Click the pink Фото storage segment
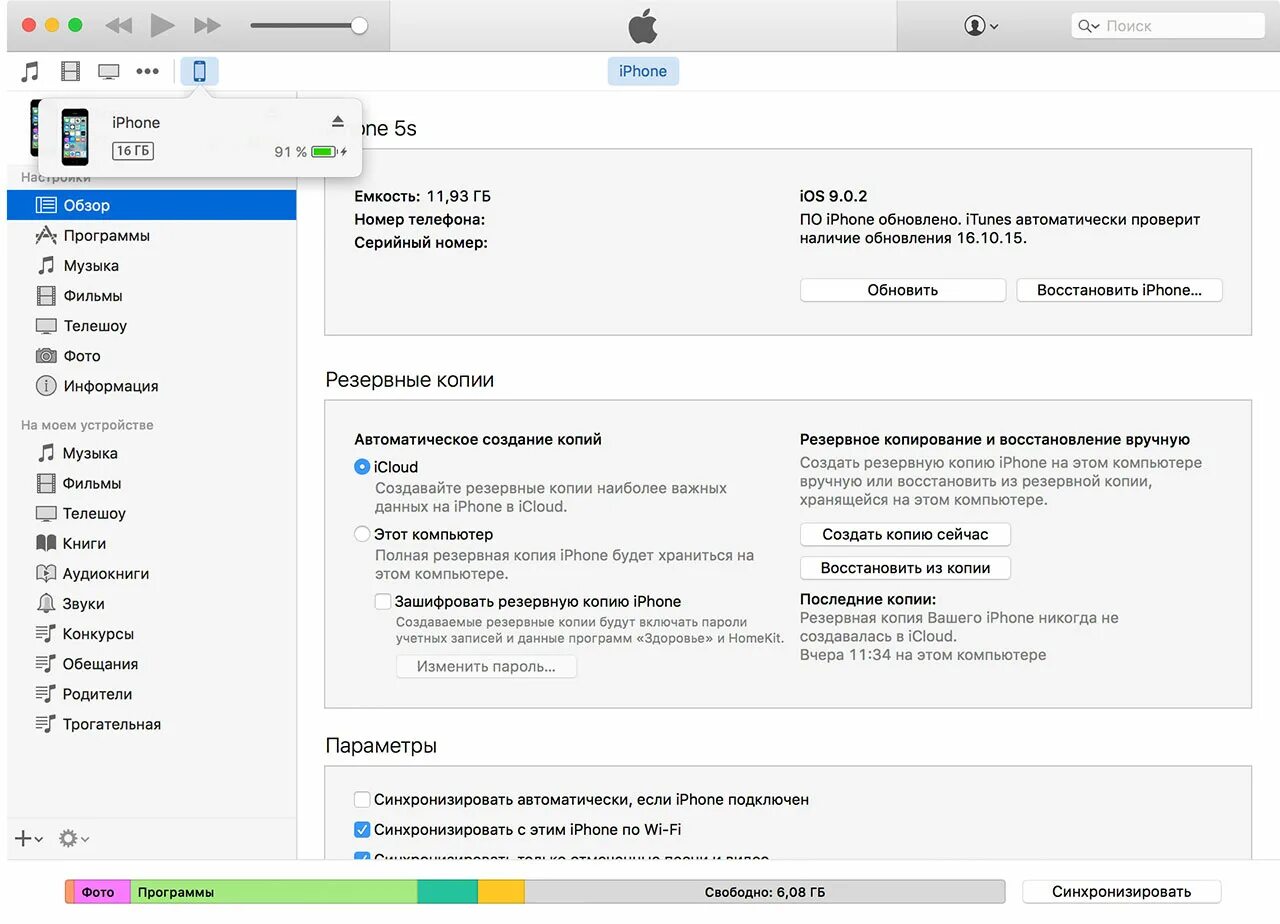 click(x=102, y=892)
